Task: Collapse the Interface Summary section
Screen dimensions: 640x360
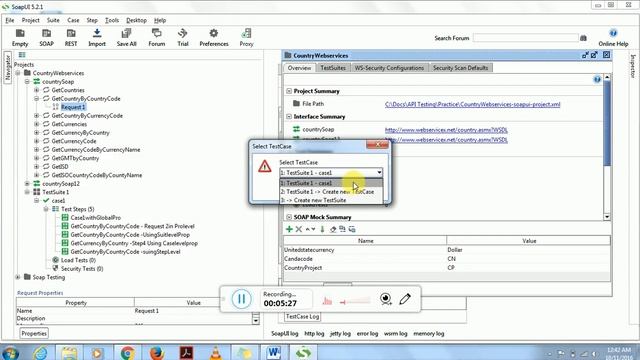Action: coord(289,117)
